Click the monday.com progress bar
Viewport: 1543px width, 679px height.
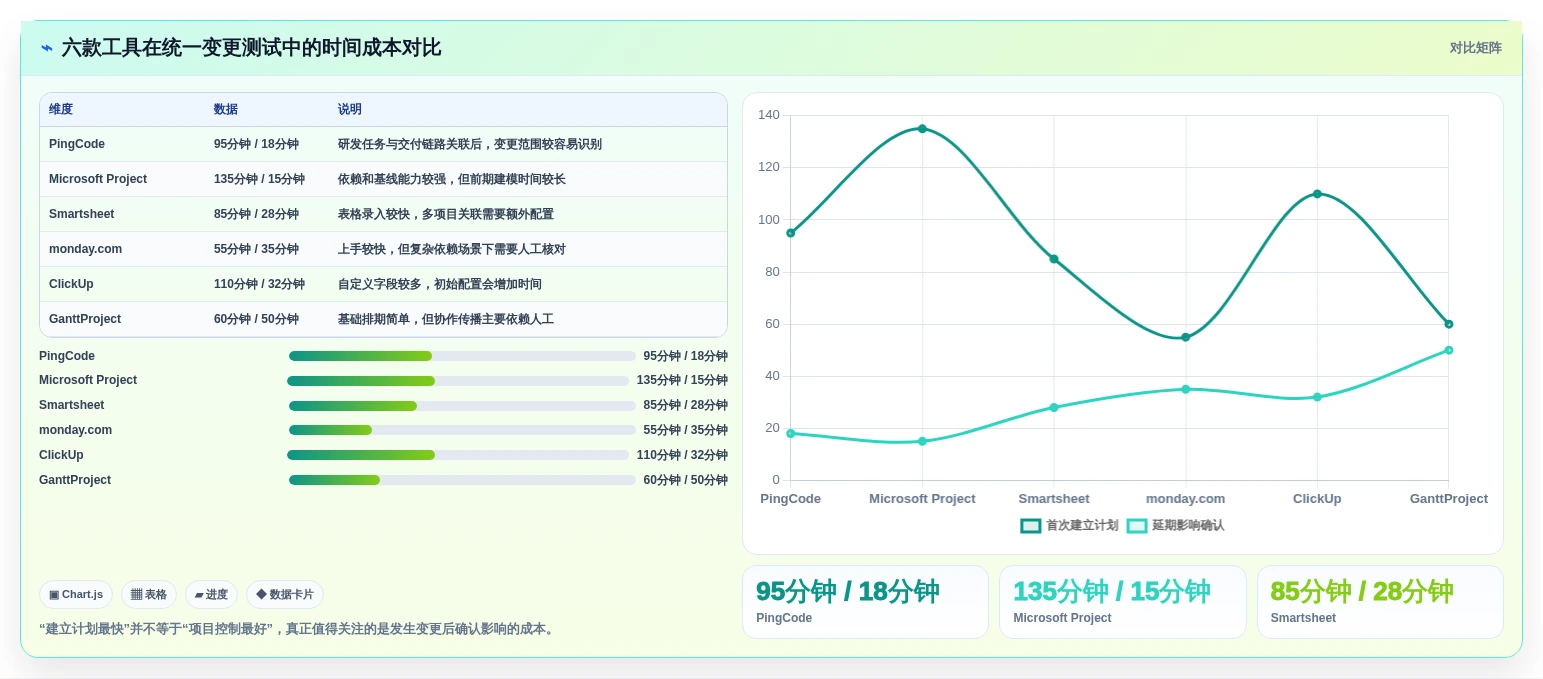tap(462, 430)
